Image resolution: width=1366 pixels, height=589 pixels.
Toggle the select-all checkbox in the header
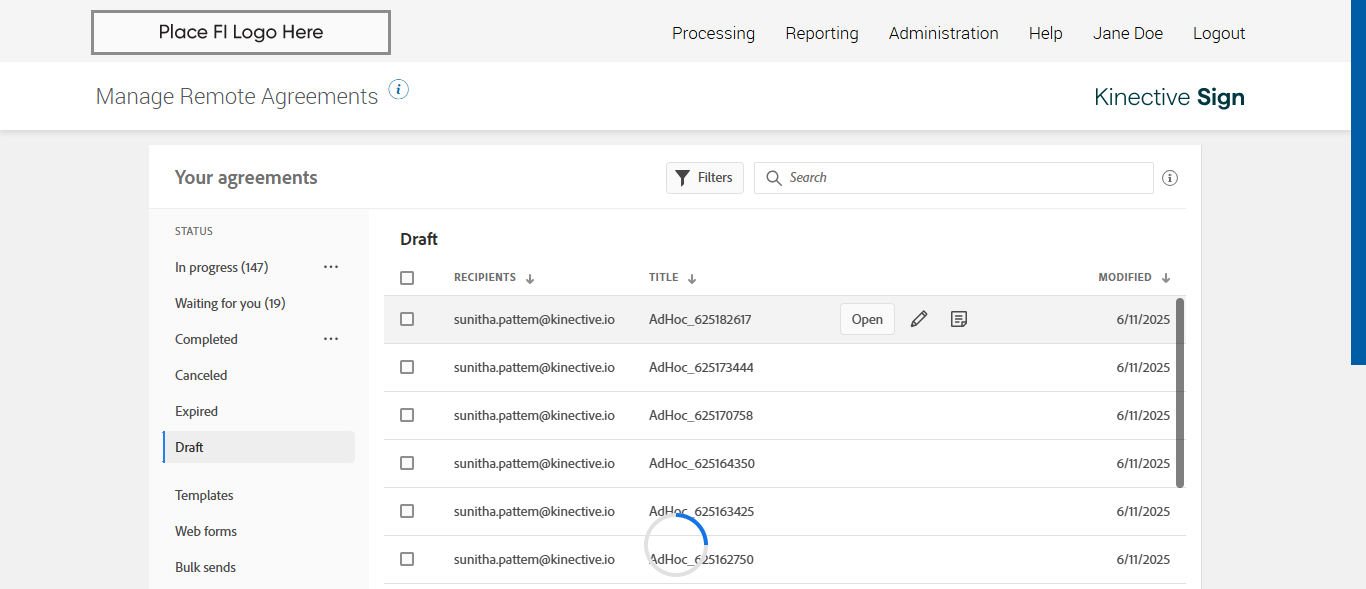(x=407, y=278)
